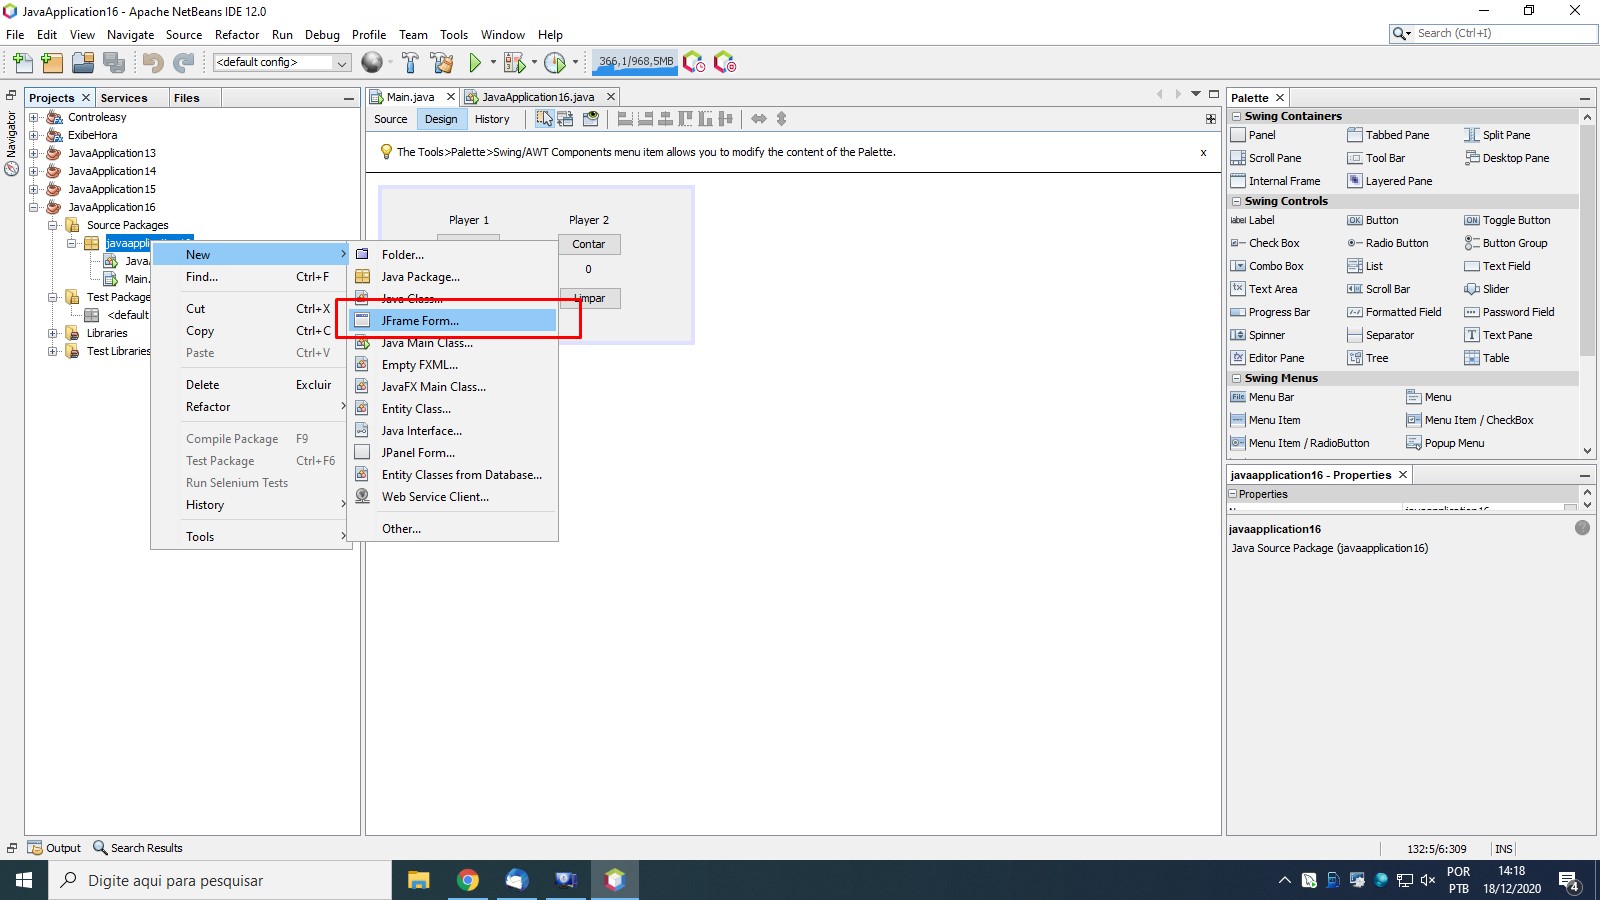The width and height of the screenshot is (1600, 900).
Task: Run the project with the green play icon
Action: (475, 63)
